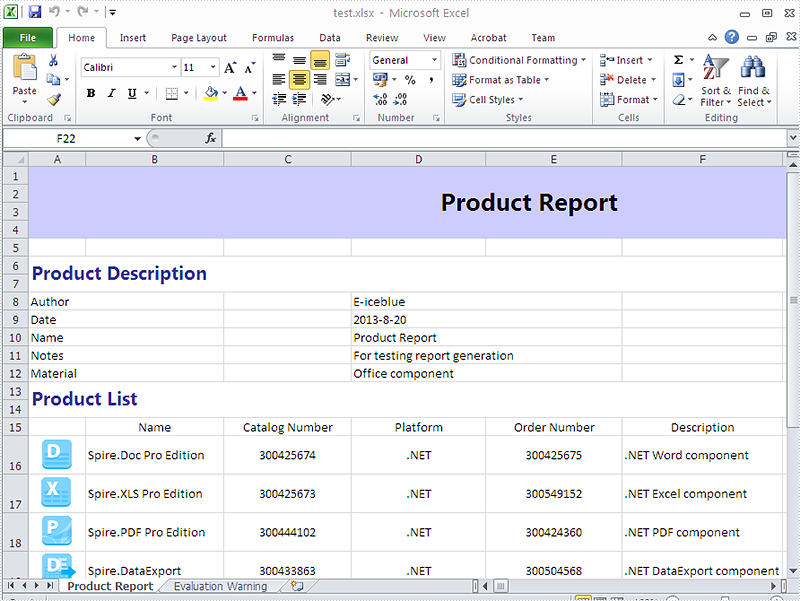Viewport: 800px width, 601px height.
Task: Turn off the highlighted Center alignment button
Action: click(299, 80)
